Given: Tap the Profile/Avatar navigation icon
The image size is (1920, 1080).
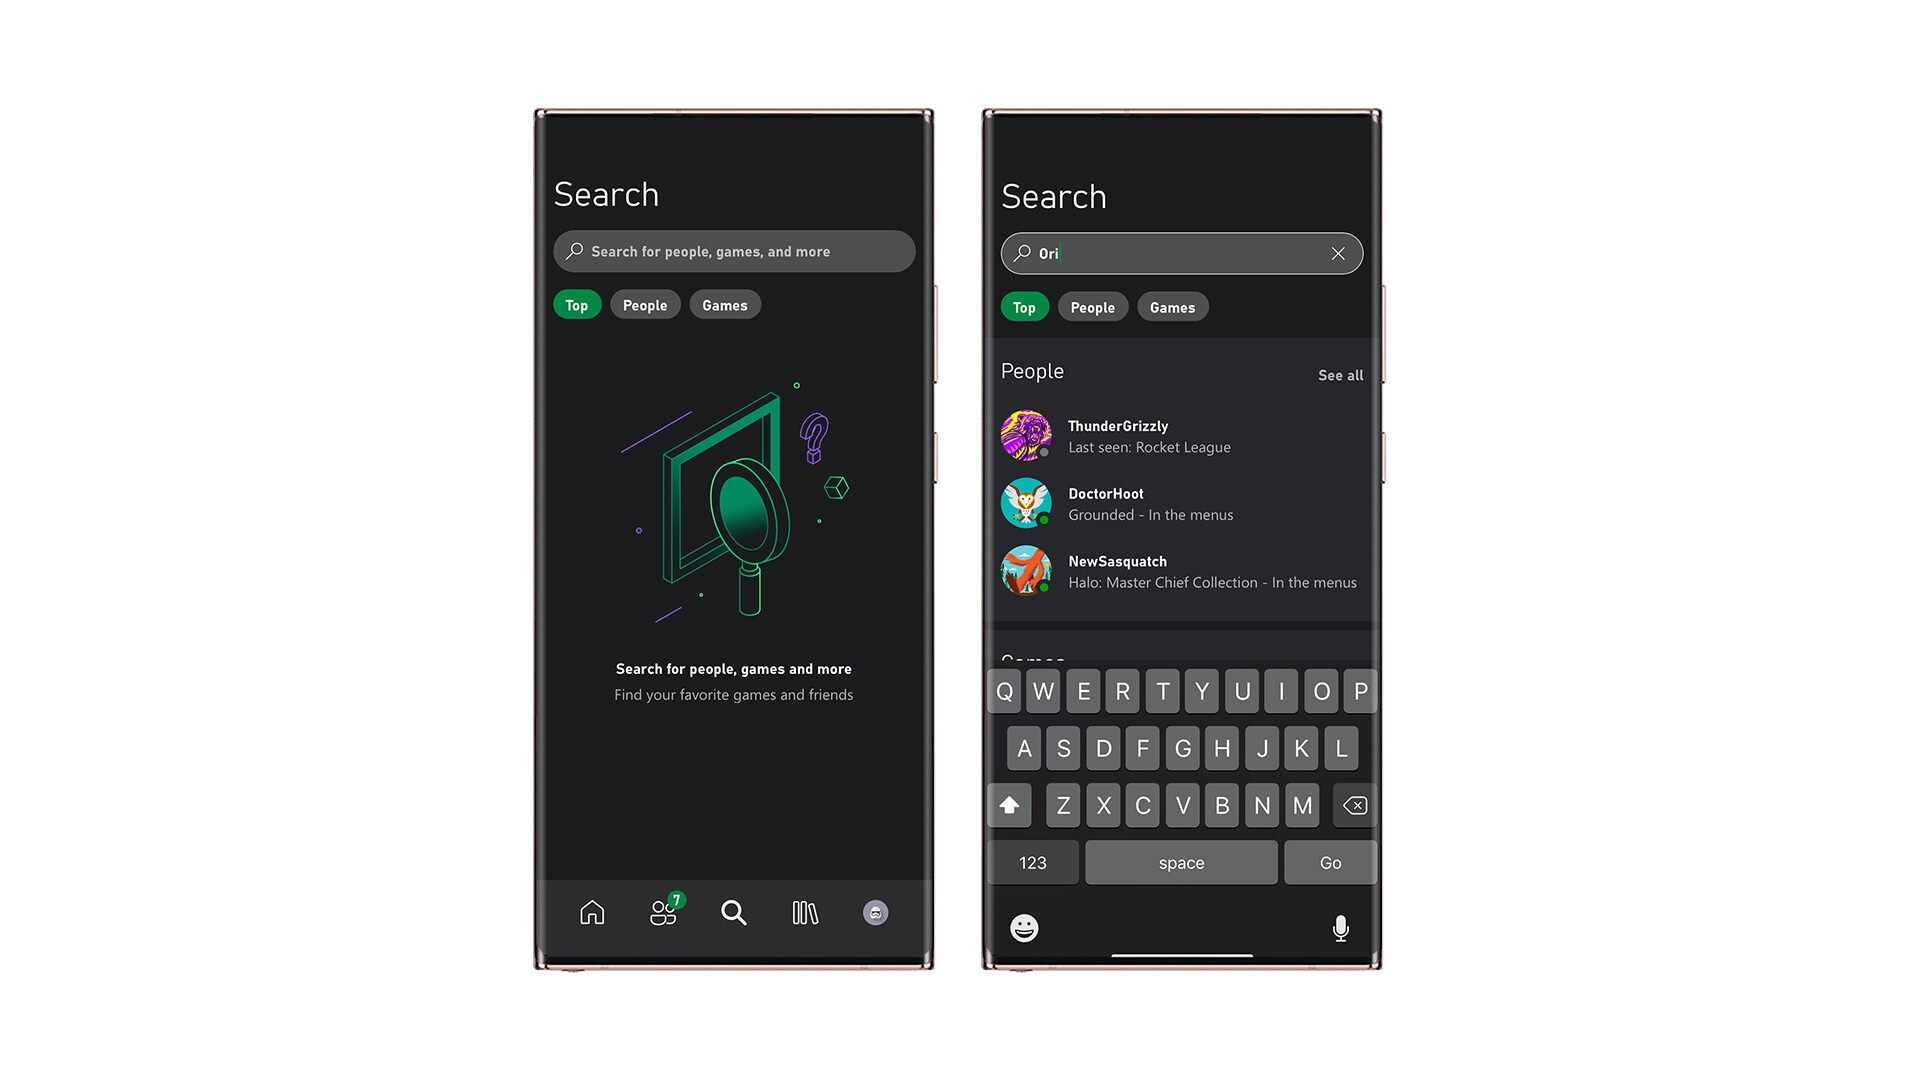Looking at the screenshot, I should (x=874, y=913).
